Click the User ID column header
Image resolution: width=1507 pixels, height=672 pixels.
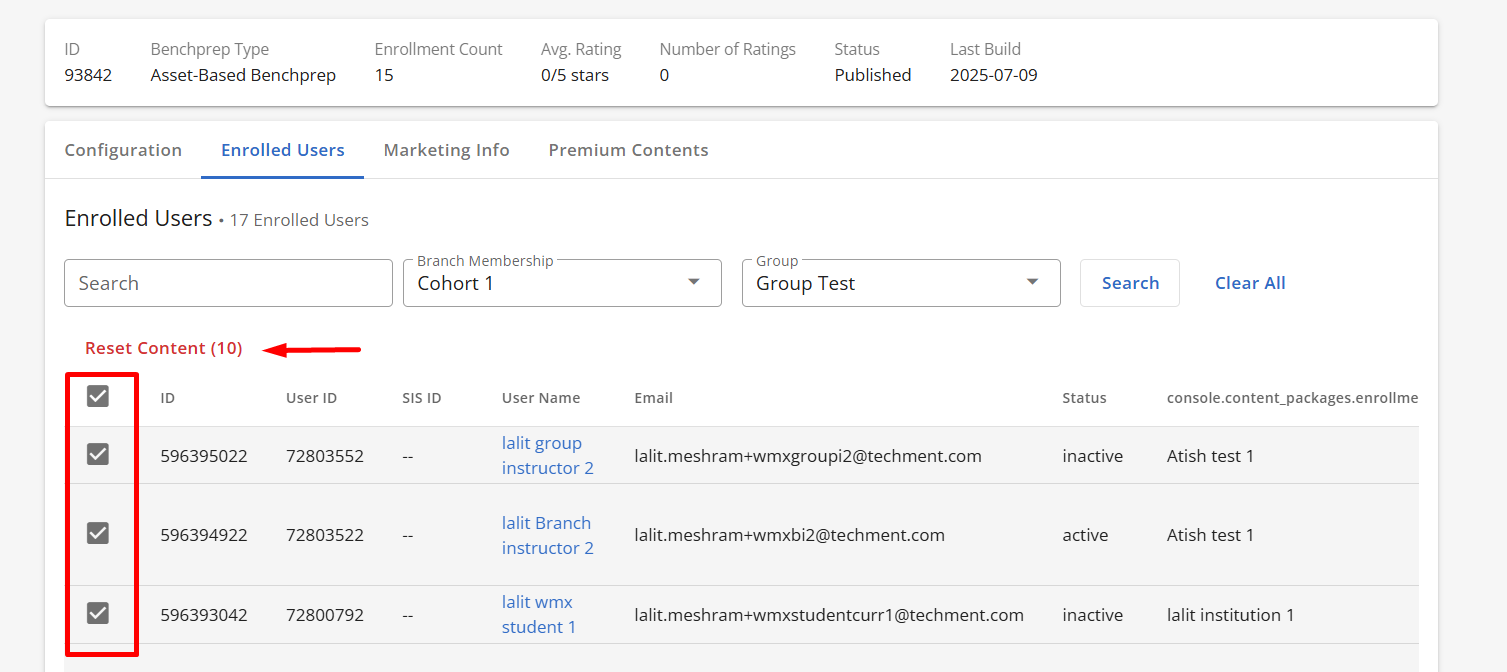pos(311,398)
